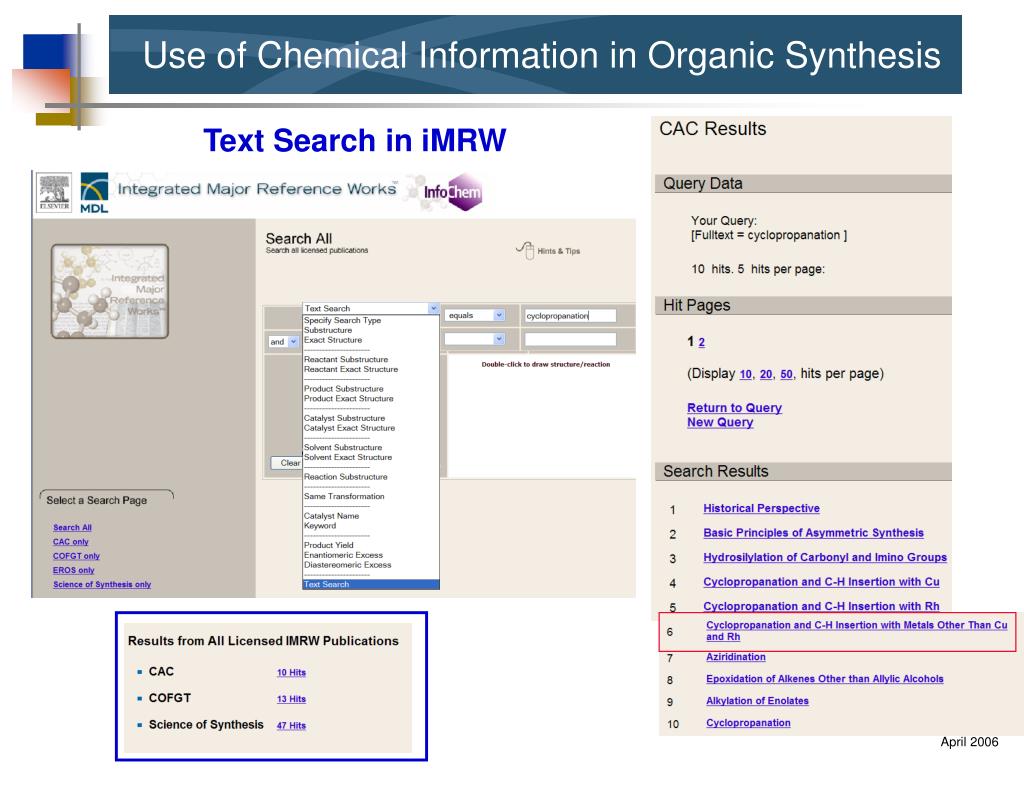Select 'Diastereomeric Excess' option
Viewport: 1024px width, 791px height.
tap(347, 565)
